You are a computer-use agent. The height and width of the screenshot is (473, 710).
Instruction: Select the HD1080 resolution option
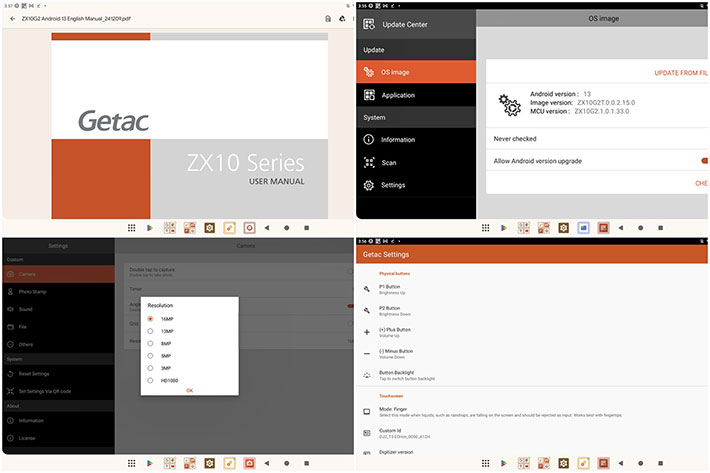[x=150, y=380]
